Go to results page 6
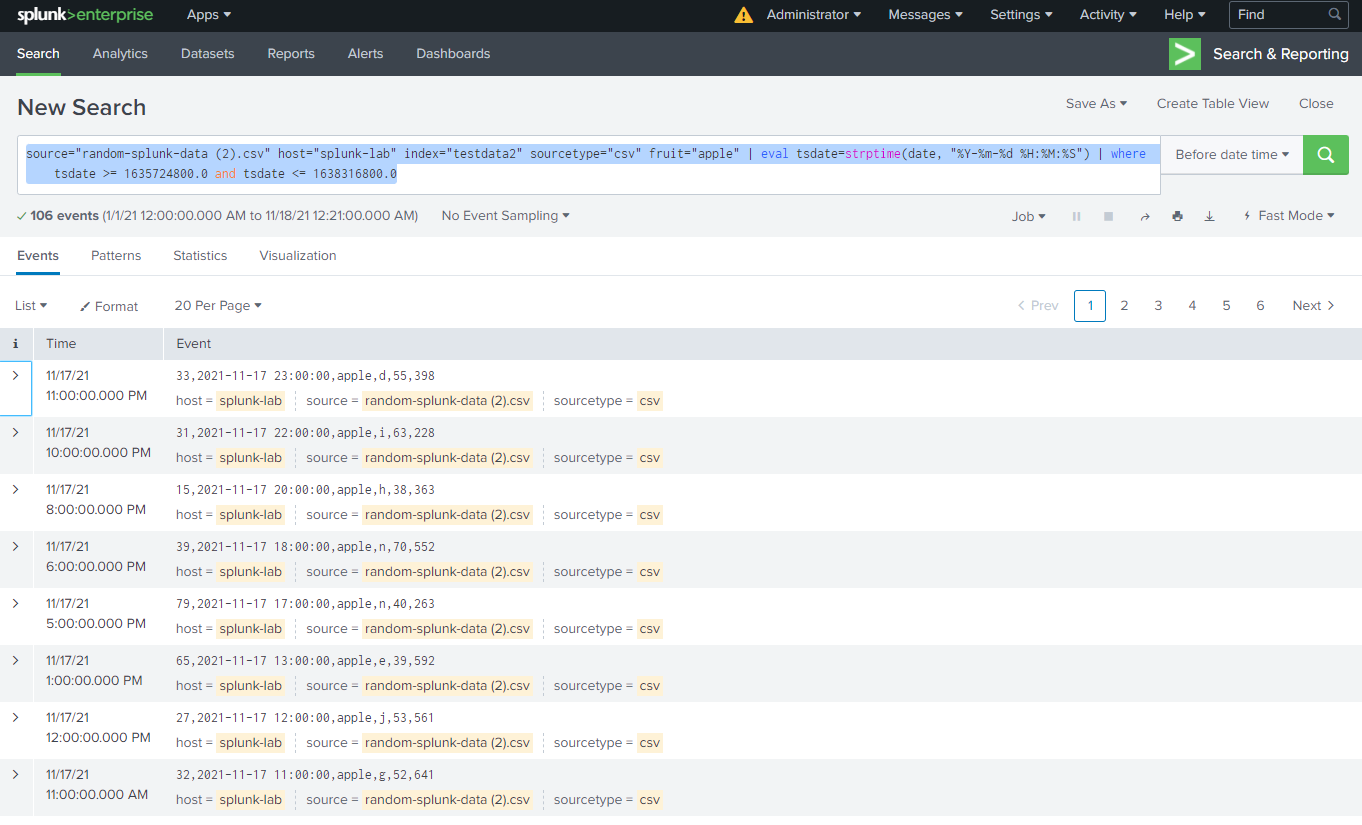 click(1260, 306)
